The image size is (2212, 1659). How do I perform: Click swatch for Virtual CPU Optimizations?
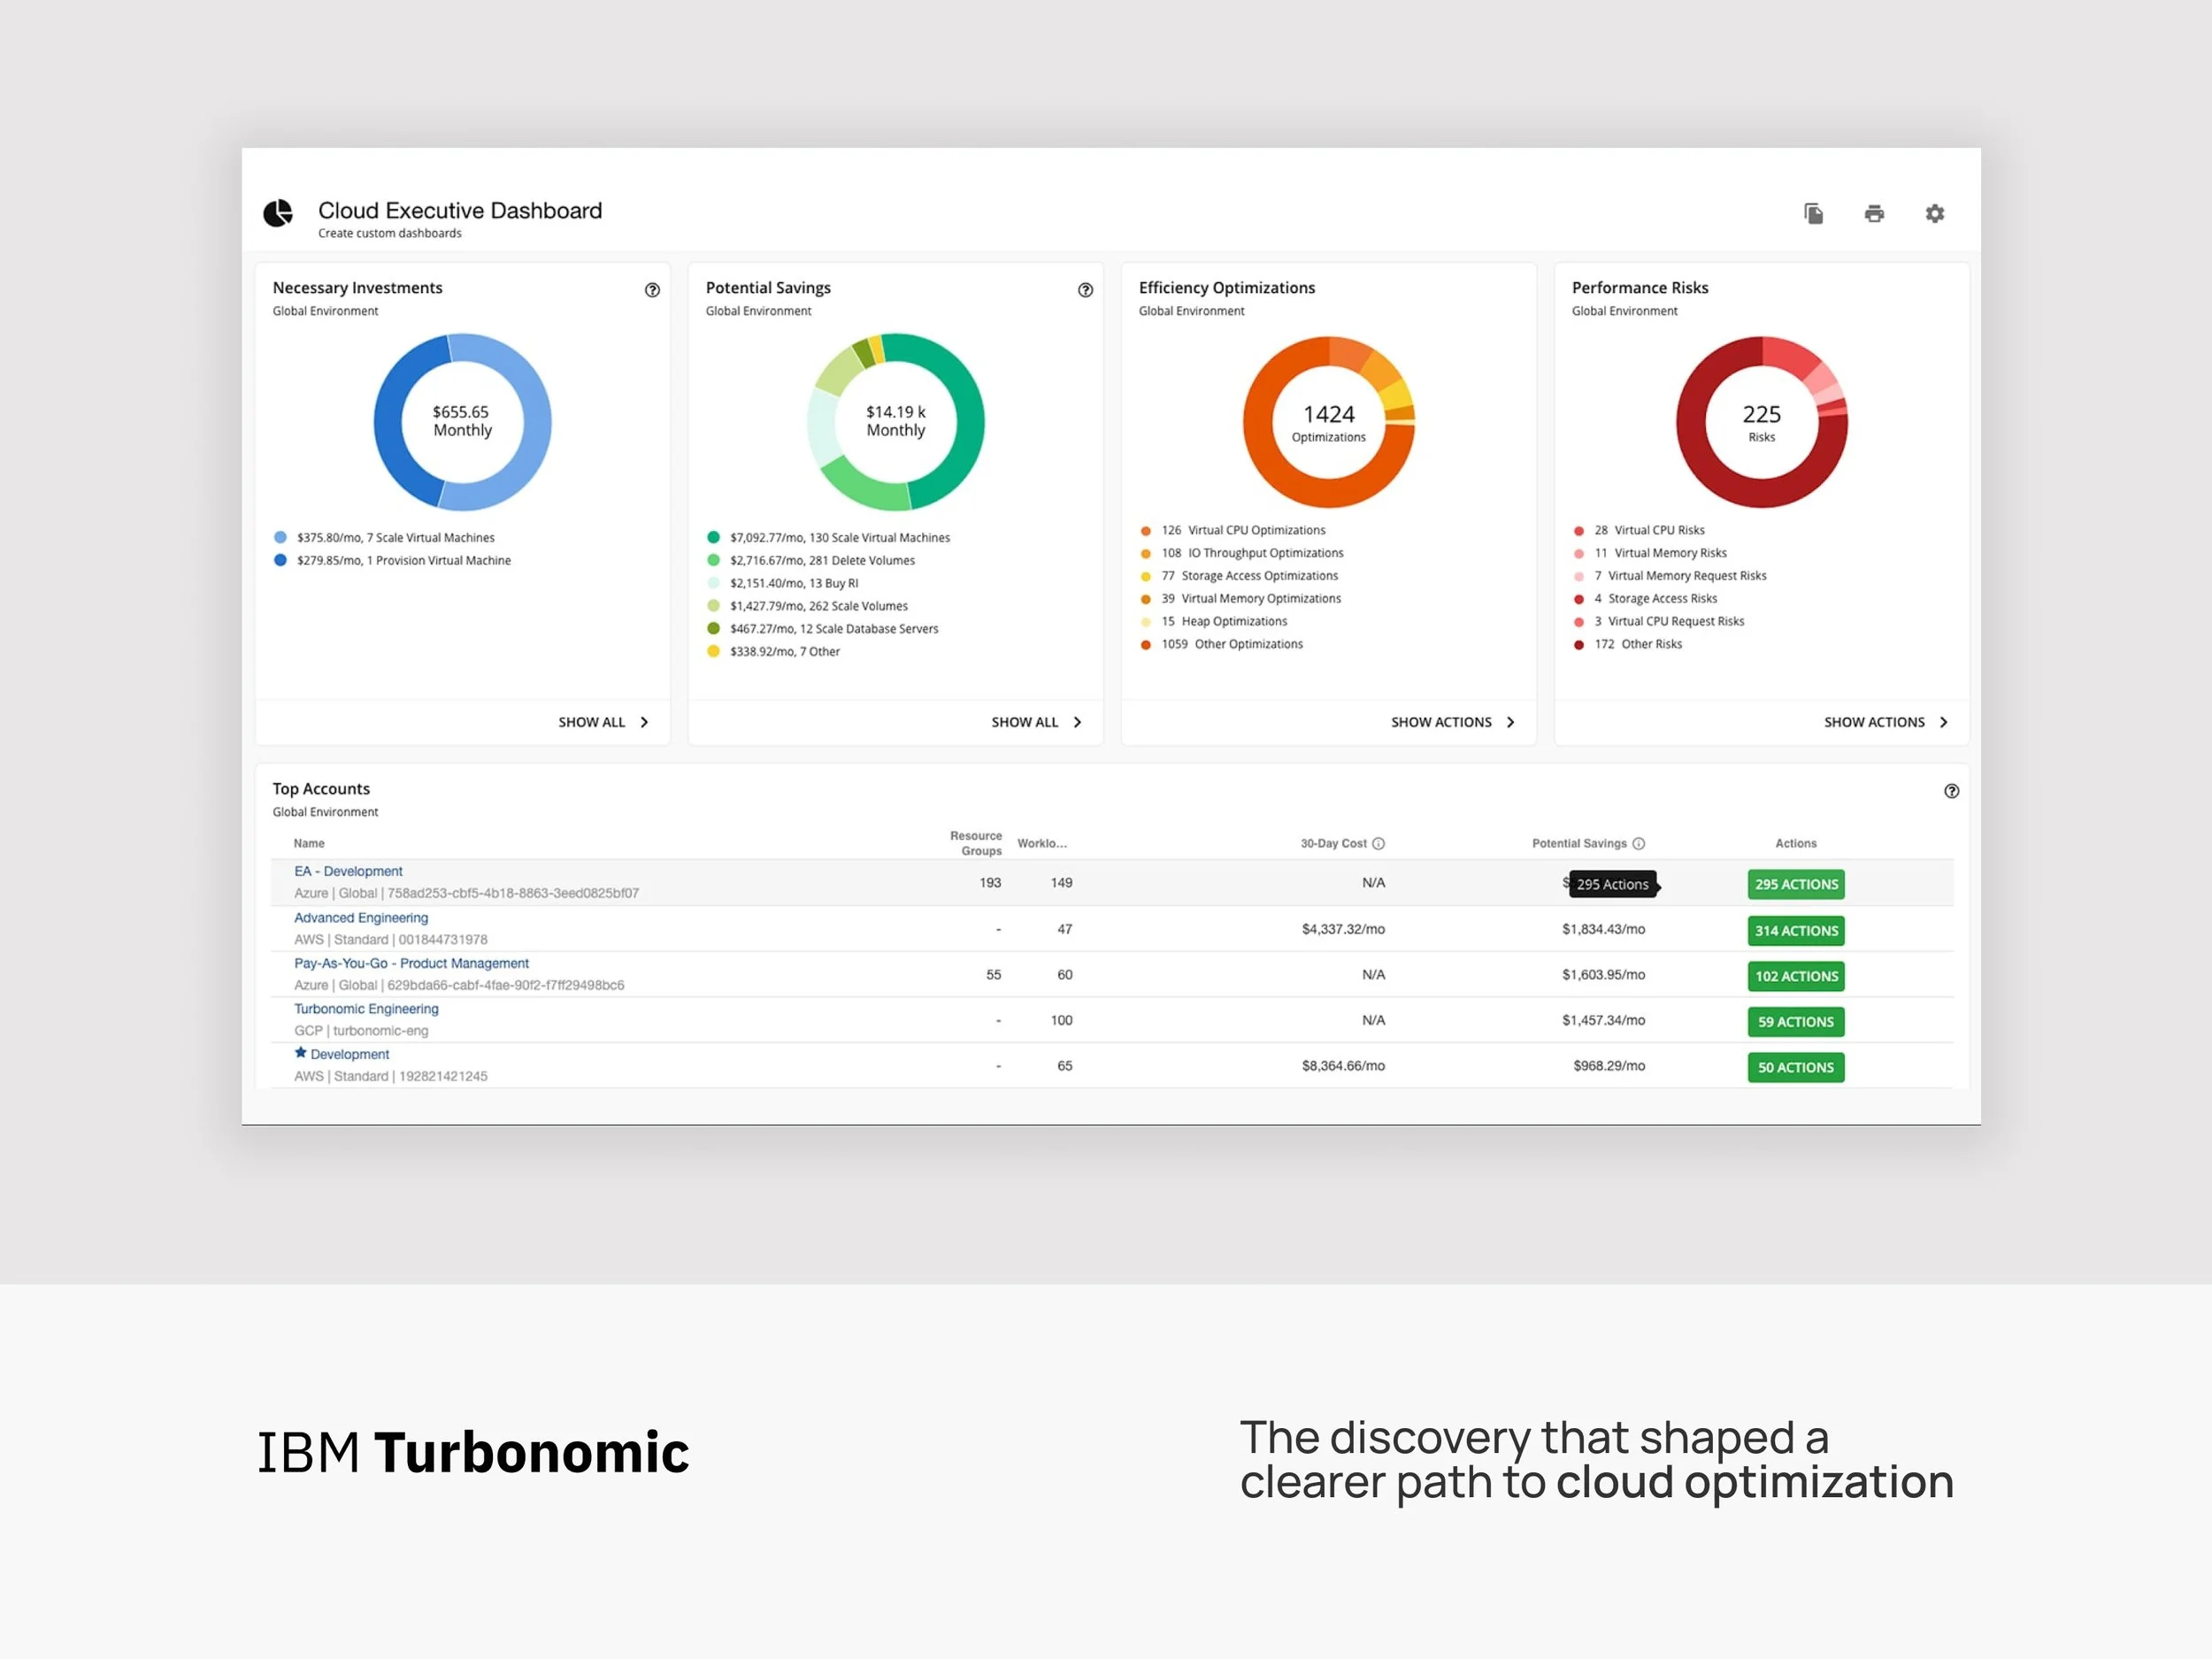(x=1146, y=531)
